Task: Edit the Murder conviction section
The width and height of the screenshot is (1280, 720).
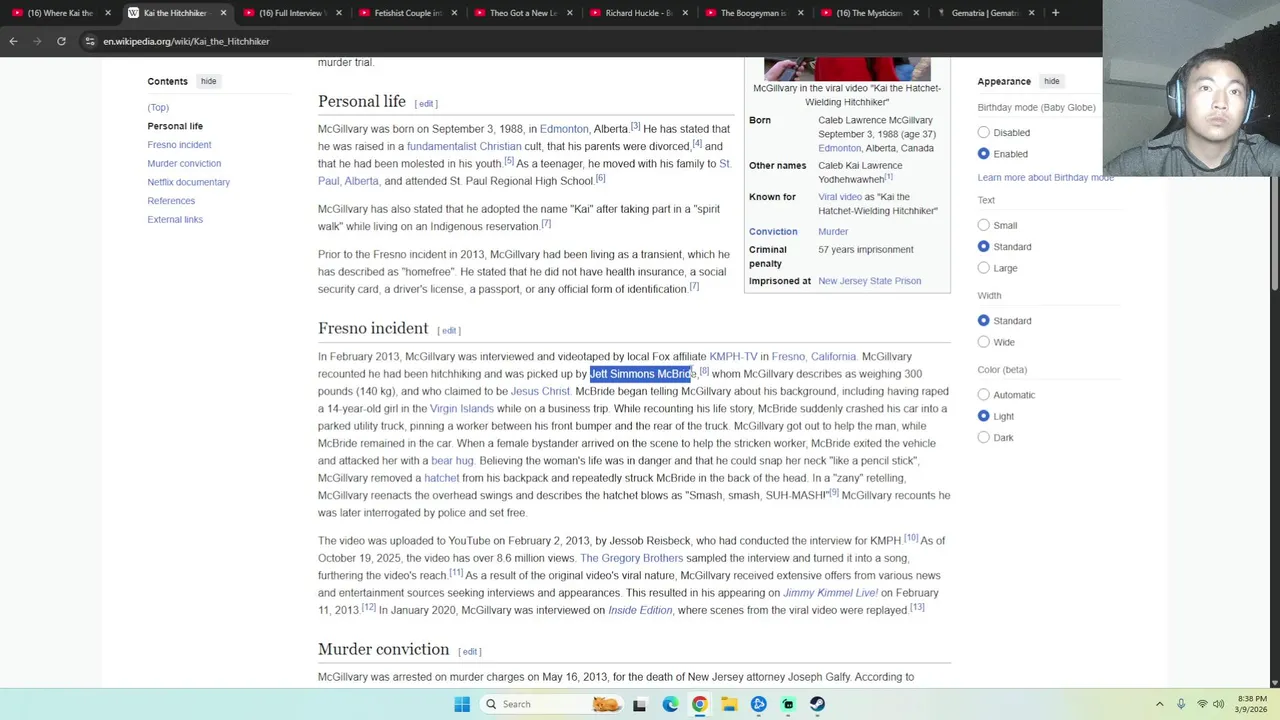Action: point(470,651)
